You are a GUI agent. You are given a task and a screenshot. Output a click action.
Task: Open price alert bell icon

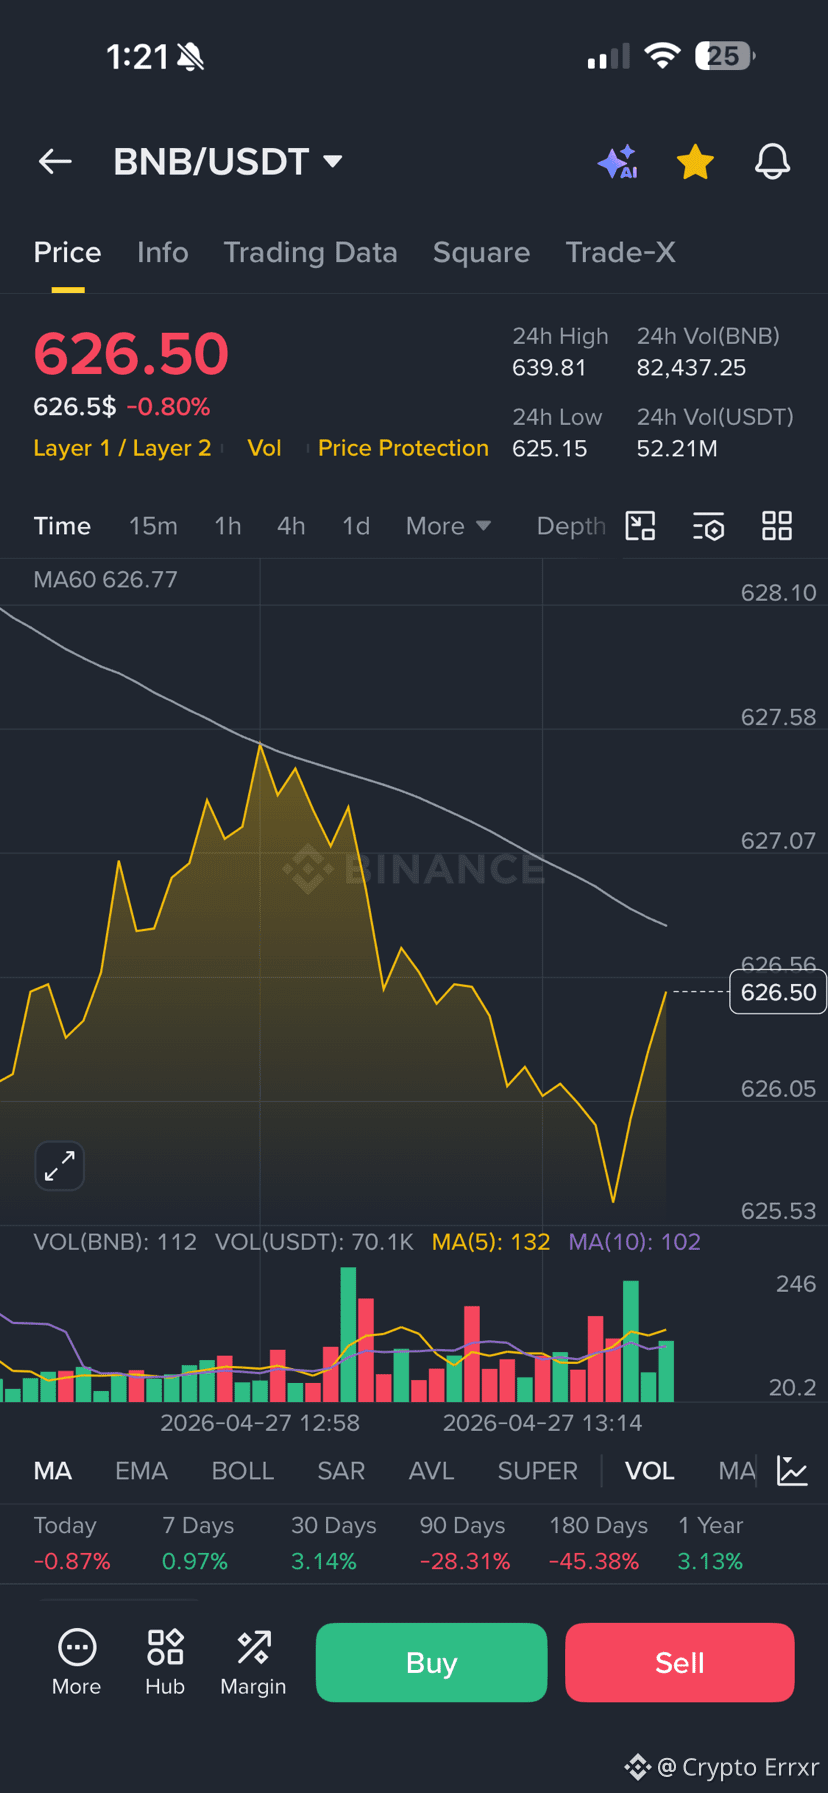point(772,161)
